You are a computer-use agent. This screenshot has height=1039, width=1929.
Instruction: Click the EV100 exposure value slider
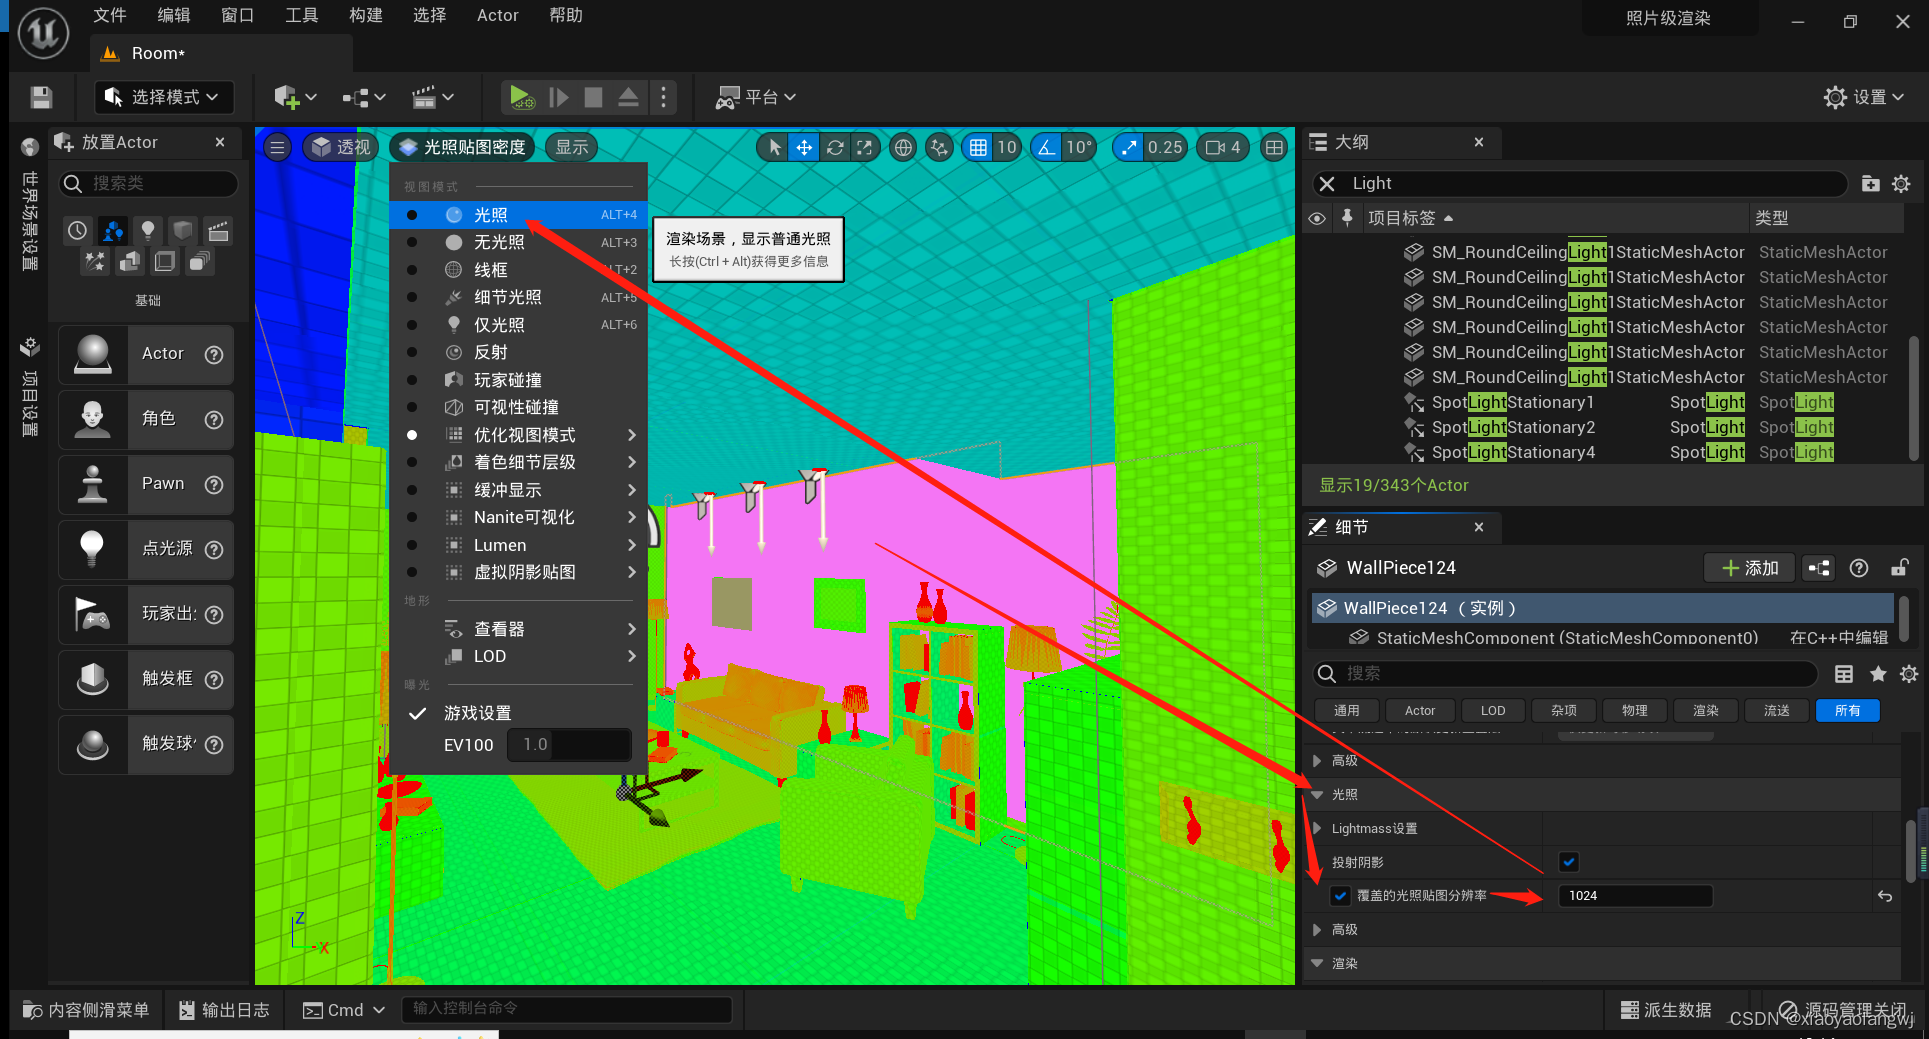tap(569, 745)
